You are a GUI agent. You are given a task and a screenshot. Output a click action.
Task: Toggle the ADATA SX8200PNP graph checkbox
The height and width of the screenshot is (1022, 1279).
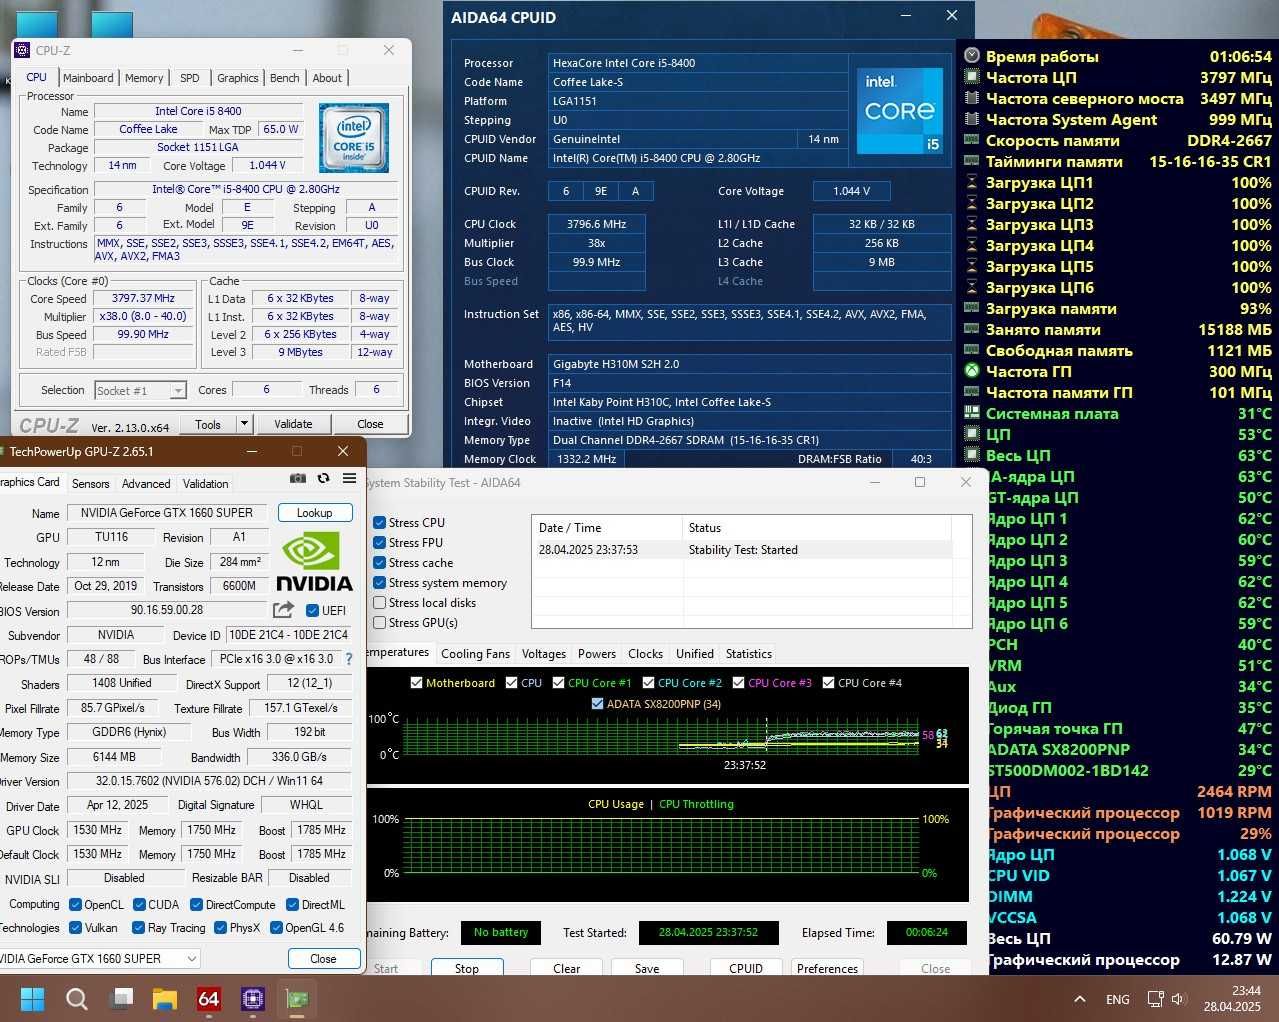pos(598,704)
